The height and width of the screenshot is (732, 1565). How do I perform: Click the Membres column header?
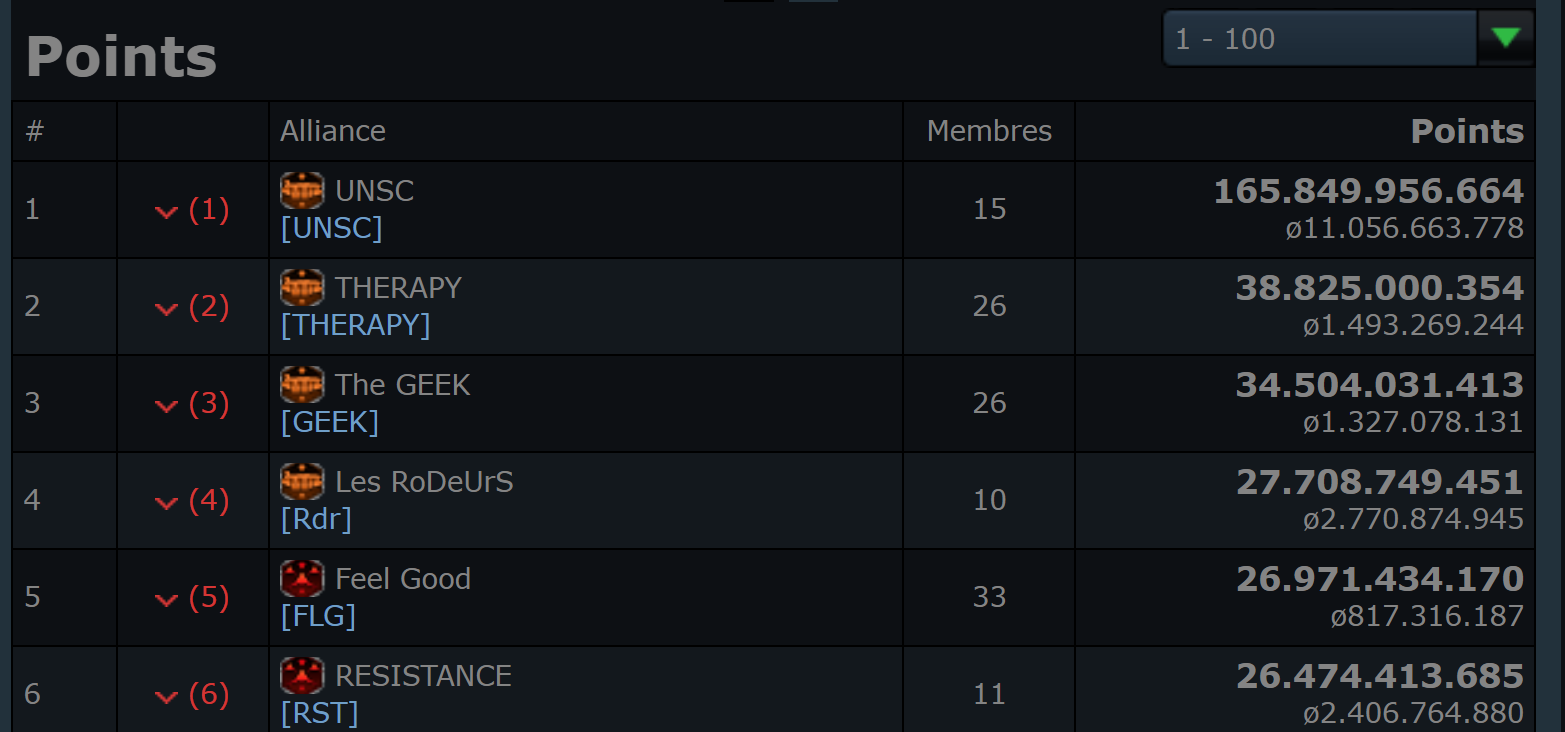[989, 131]
